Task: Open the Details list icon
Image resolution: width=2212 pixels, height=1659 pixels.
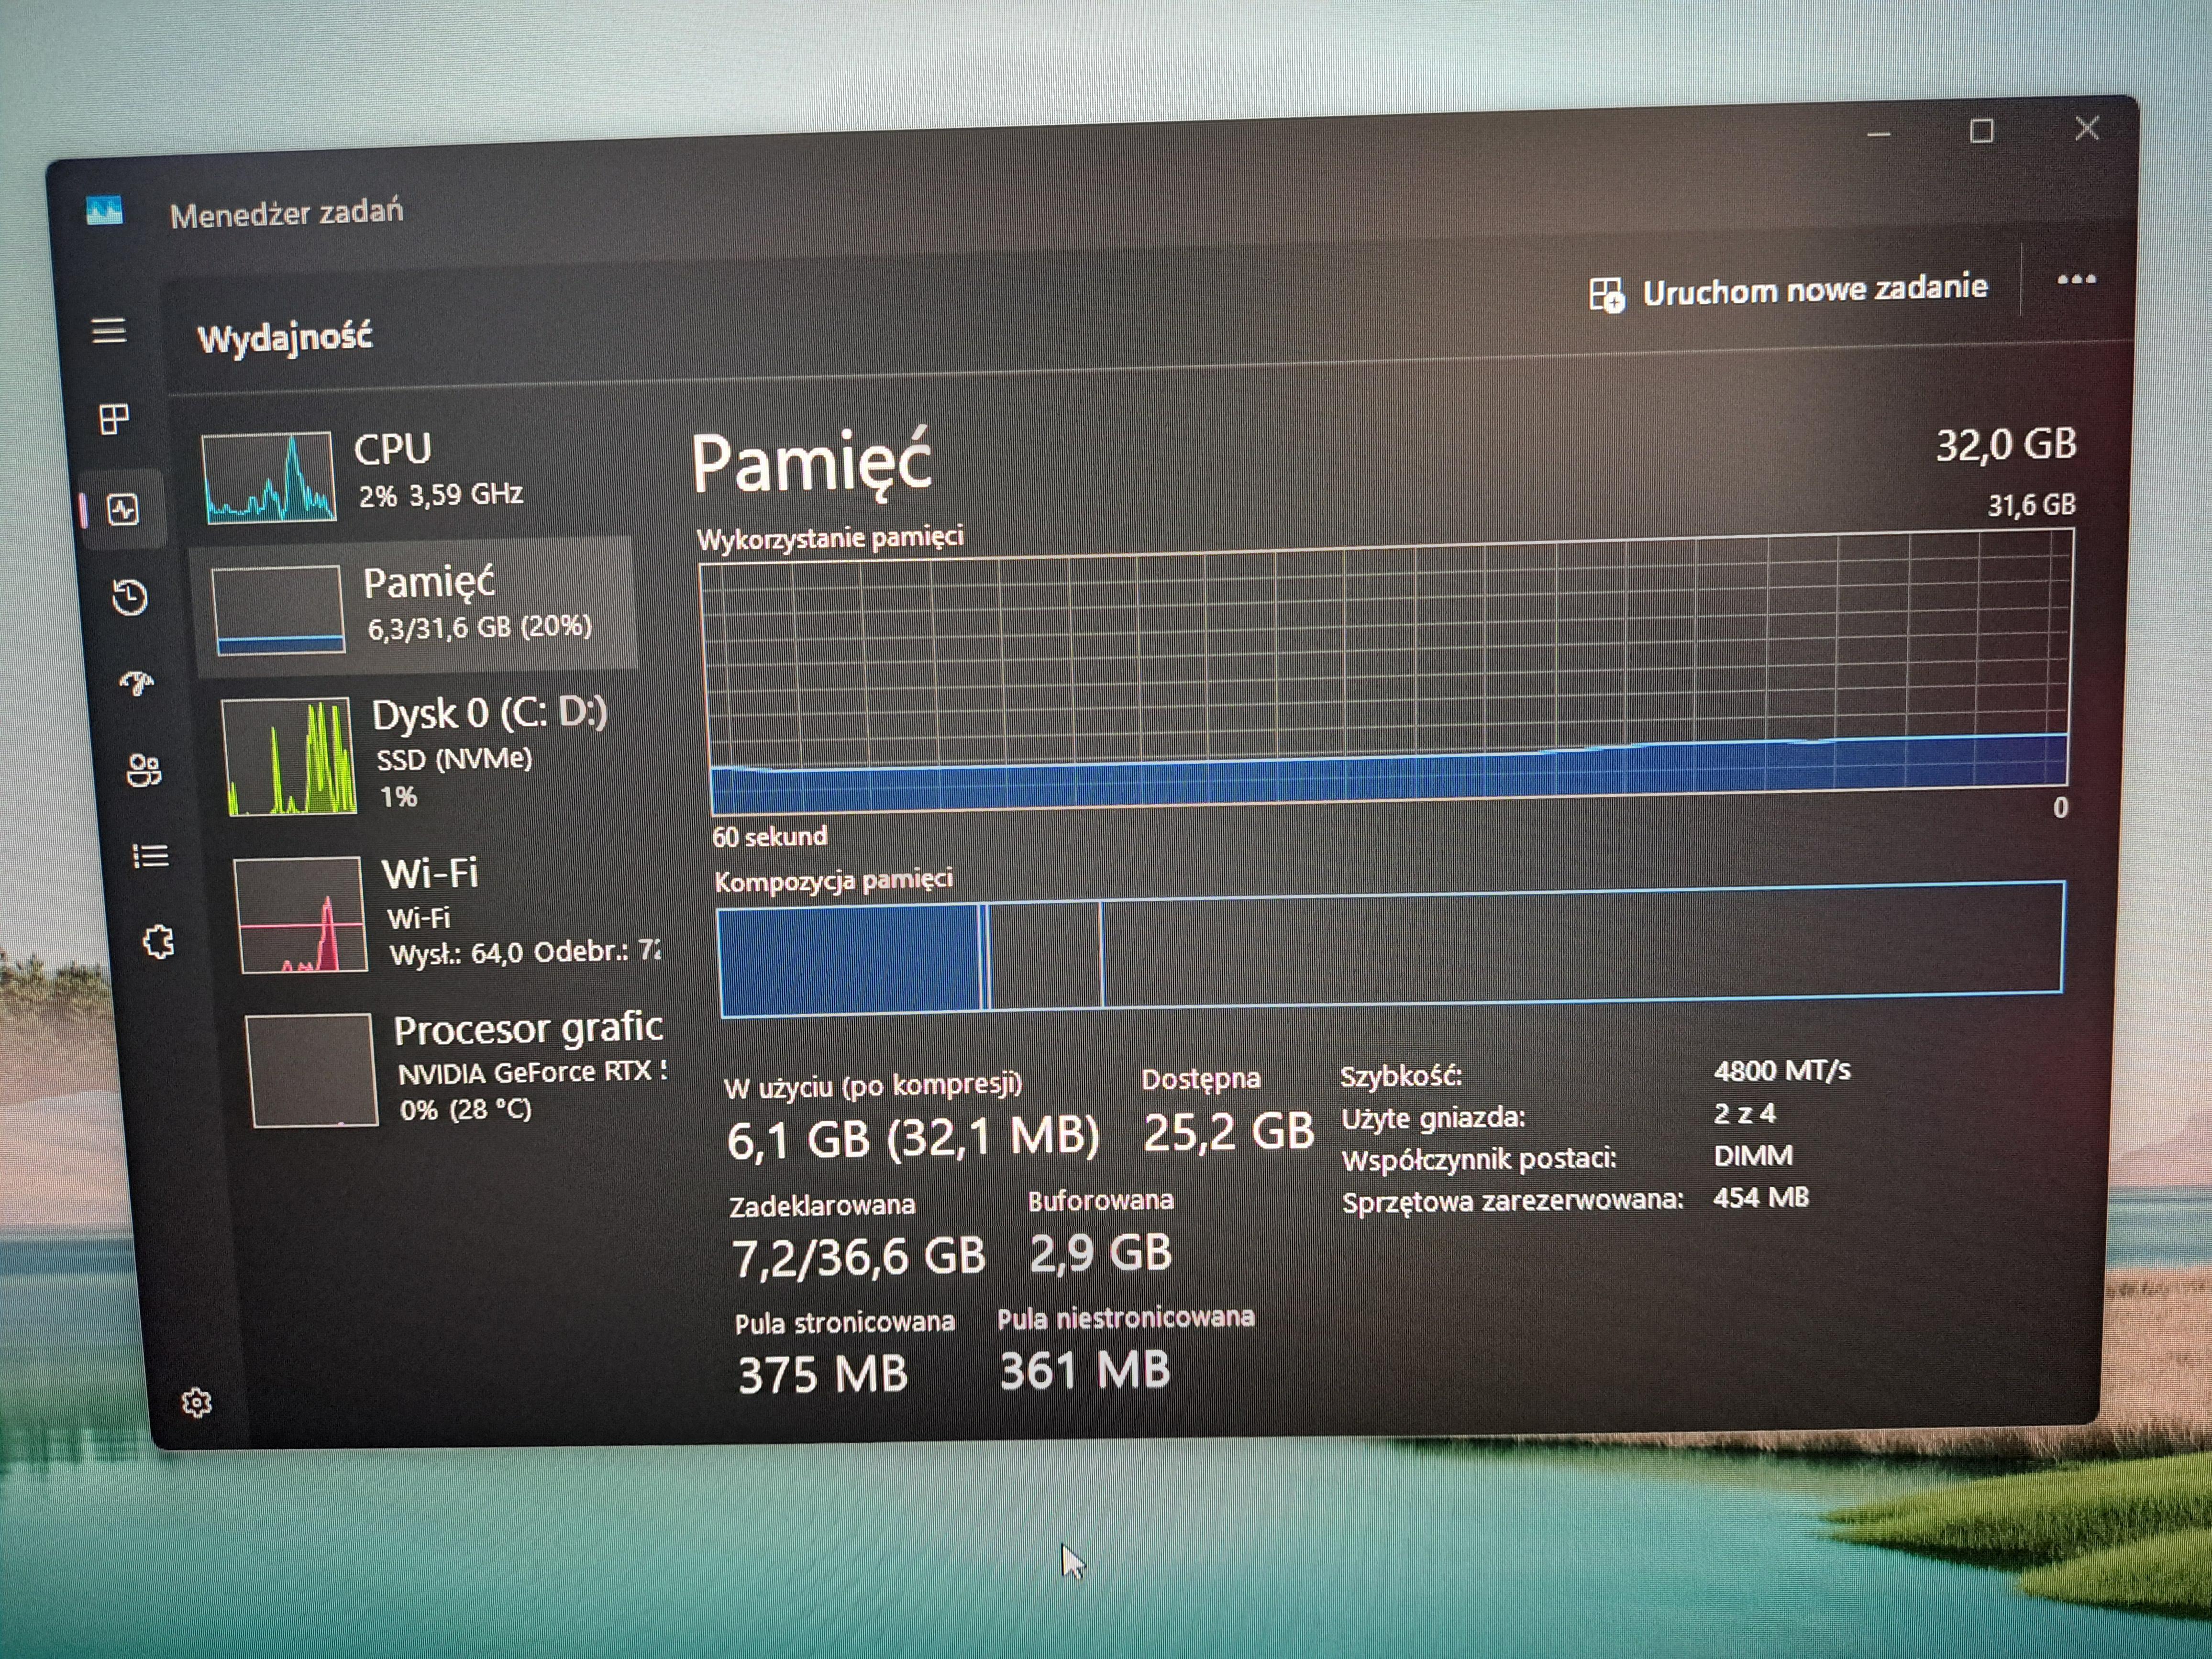Action: click(150, 856)
